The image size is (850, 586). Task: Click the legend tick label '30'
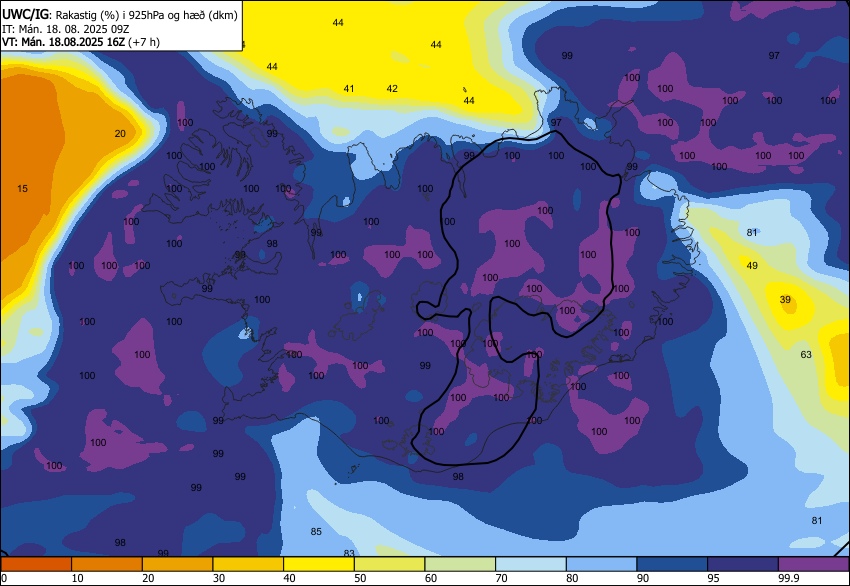coord(218,578)
